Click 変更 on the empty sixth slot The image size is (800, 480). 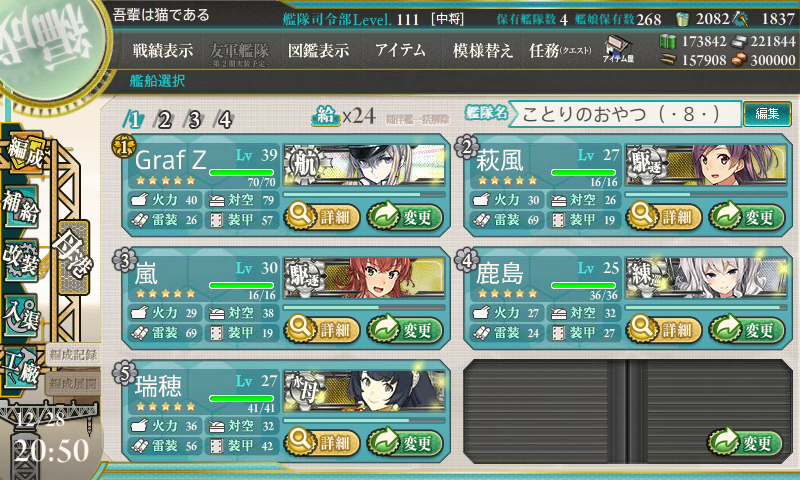pos(745,442)
